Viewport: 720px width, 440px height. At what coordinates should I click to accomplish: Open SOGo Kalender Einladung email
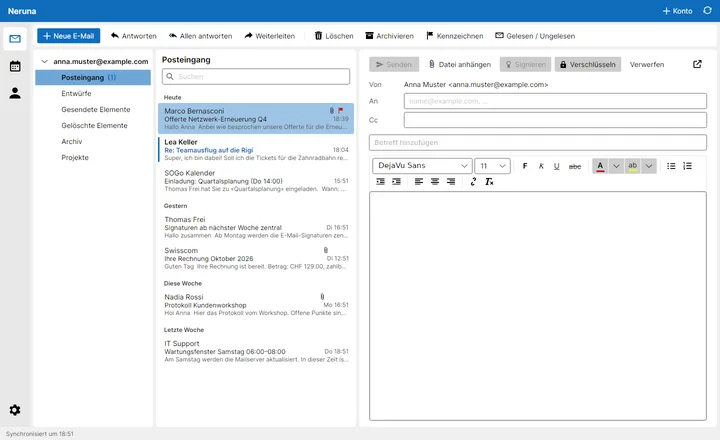(256, 181)
